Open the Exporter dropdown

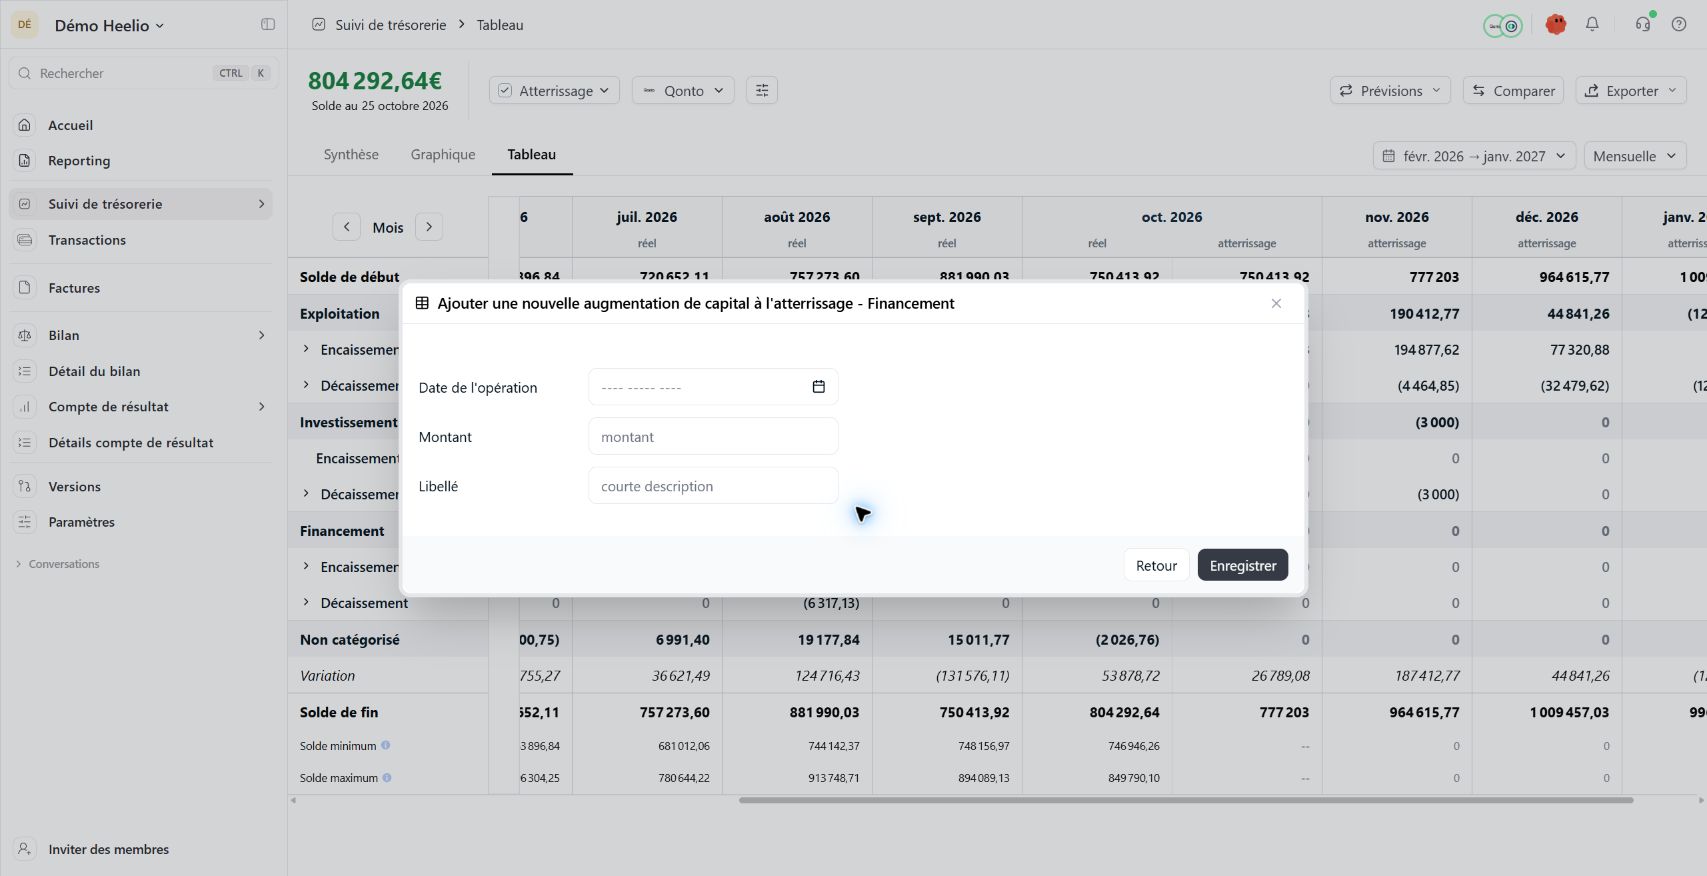coord(1631,90)
